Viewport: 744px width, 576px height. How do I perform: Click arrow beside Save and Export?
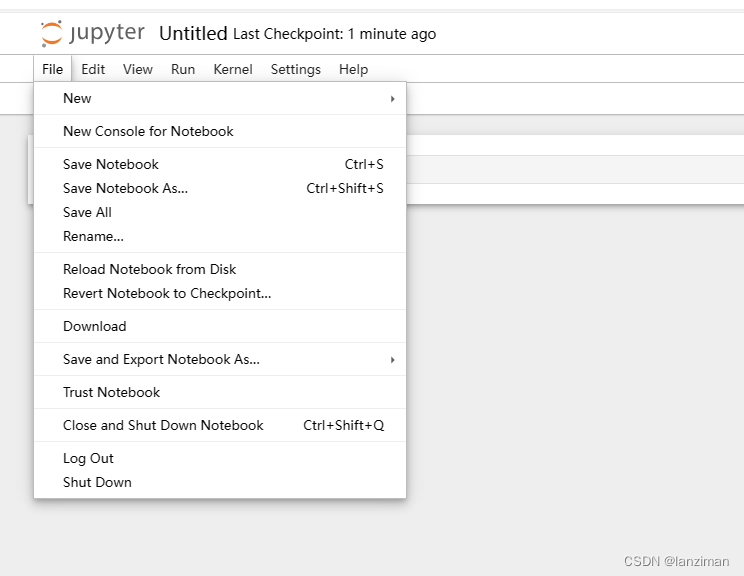(392, 360)
